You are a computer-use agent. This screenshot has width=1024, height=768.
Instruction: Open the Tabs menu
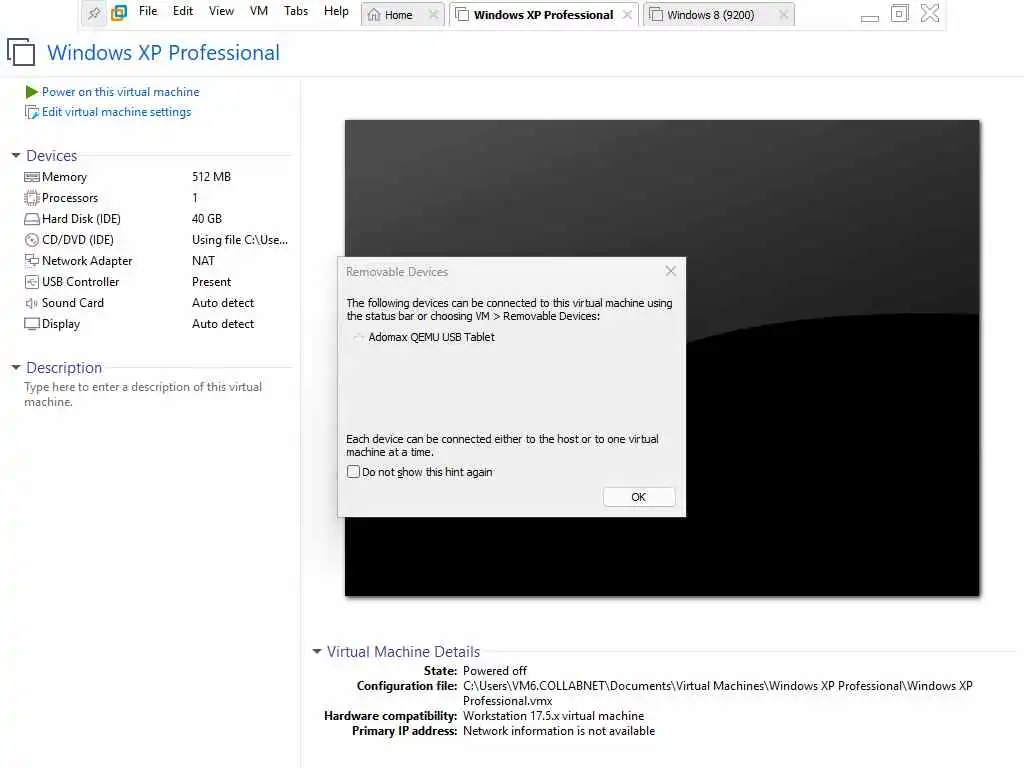[x=296, y=11]
